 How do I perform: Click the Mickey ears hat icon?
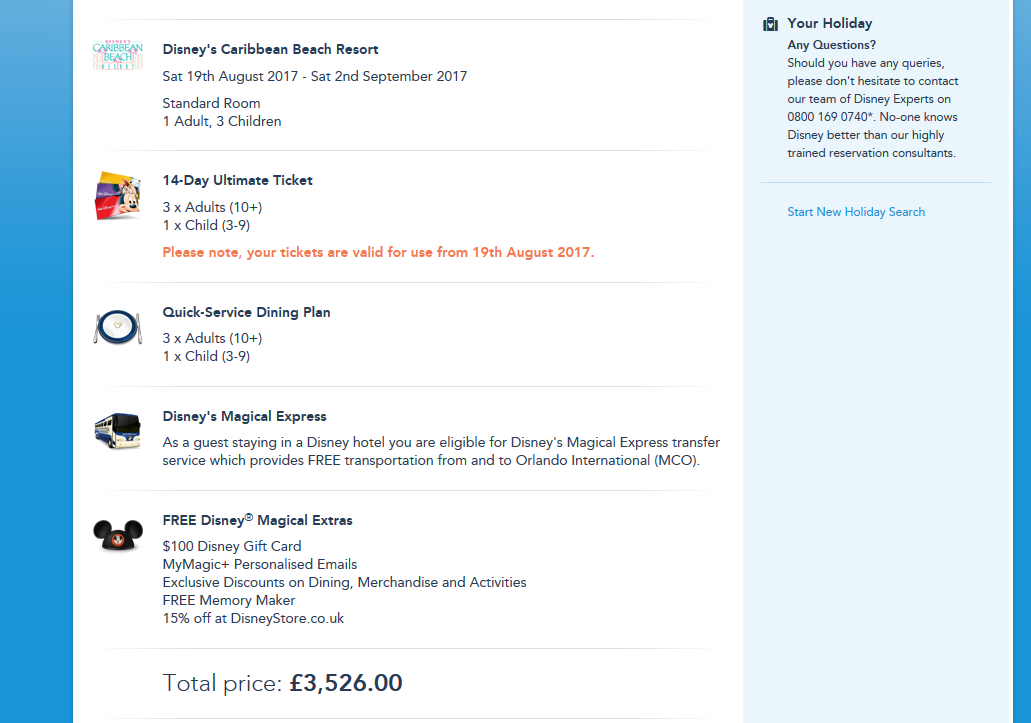[x=118, y=535]
